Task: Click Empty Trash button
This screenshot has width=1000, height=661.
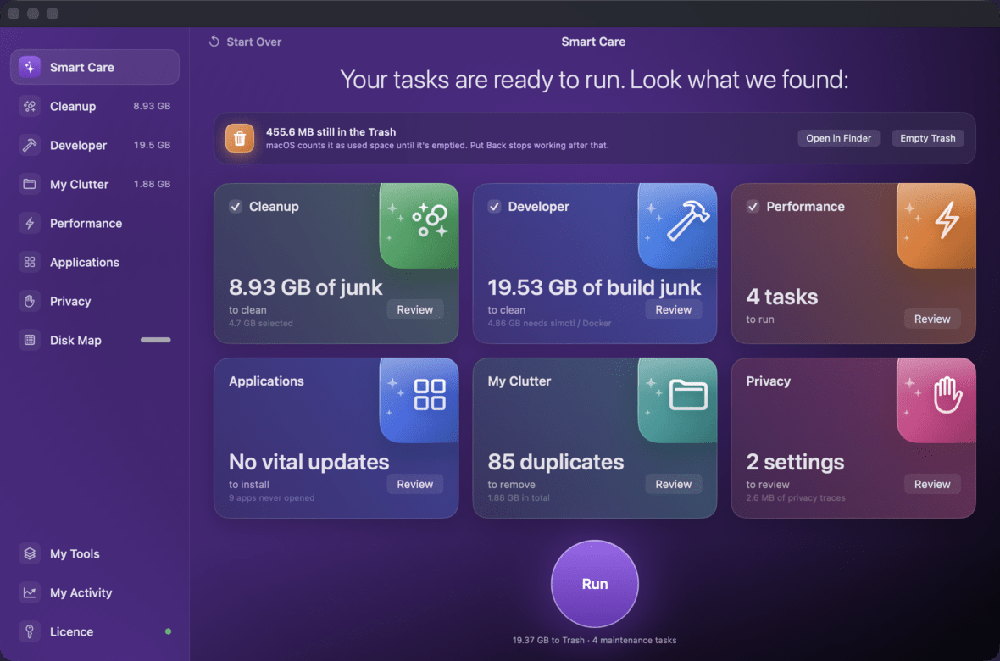Action: [x=927, y=138]
